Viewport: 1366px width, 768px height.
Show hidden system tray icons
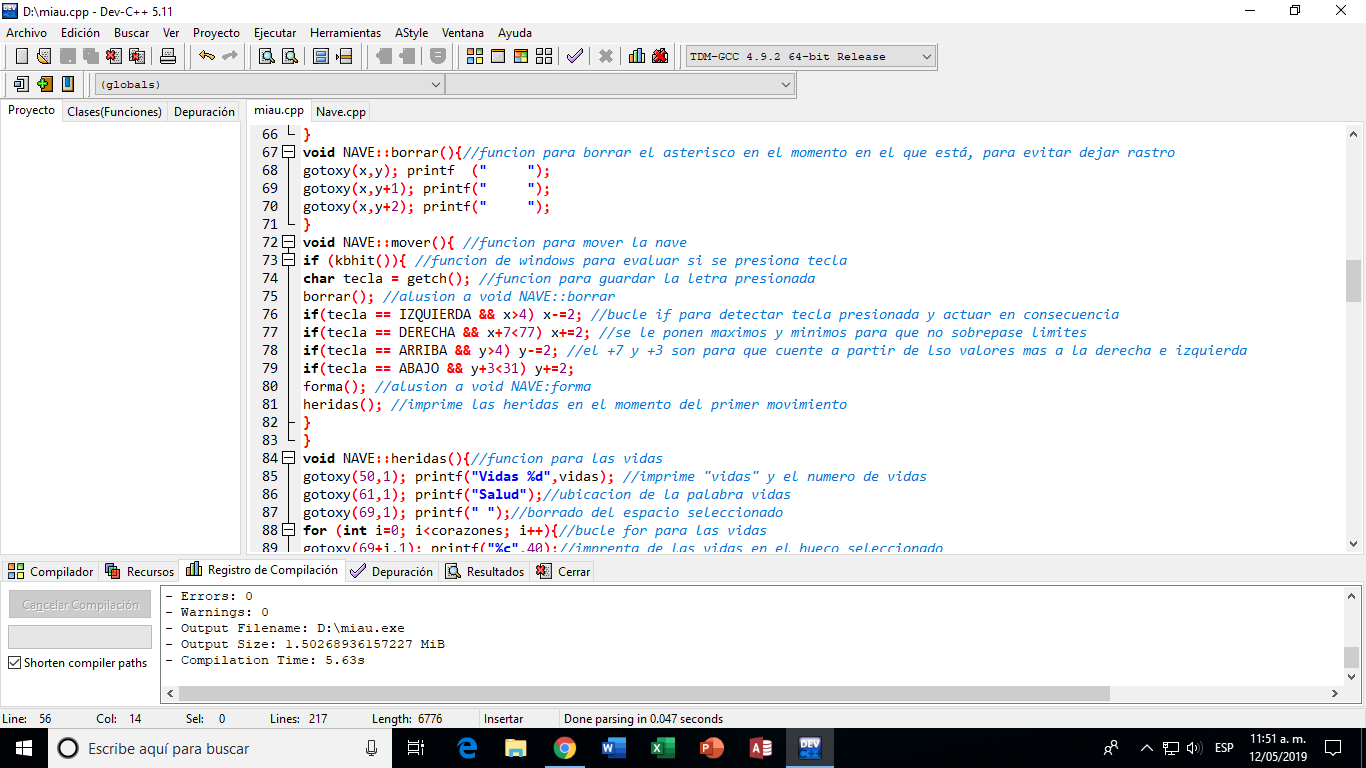[x=1147, y=748]
